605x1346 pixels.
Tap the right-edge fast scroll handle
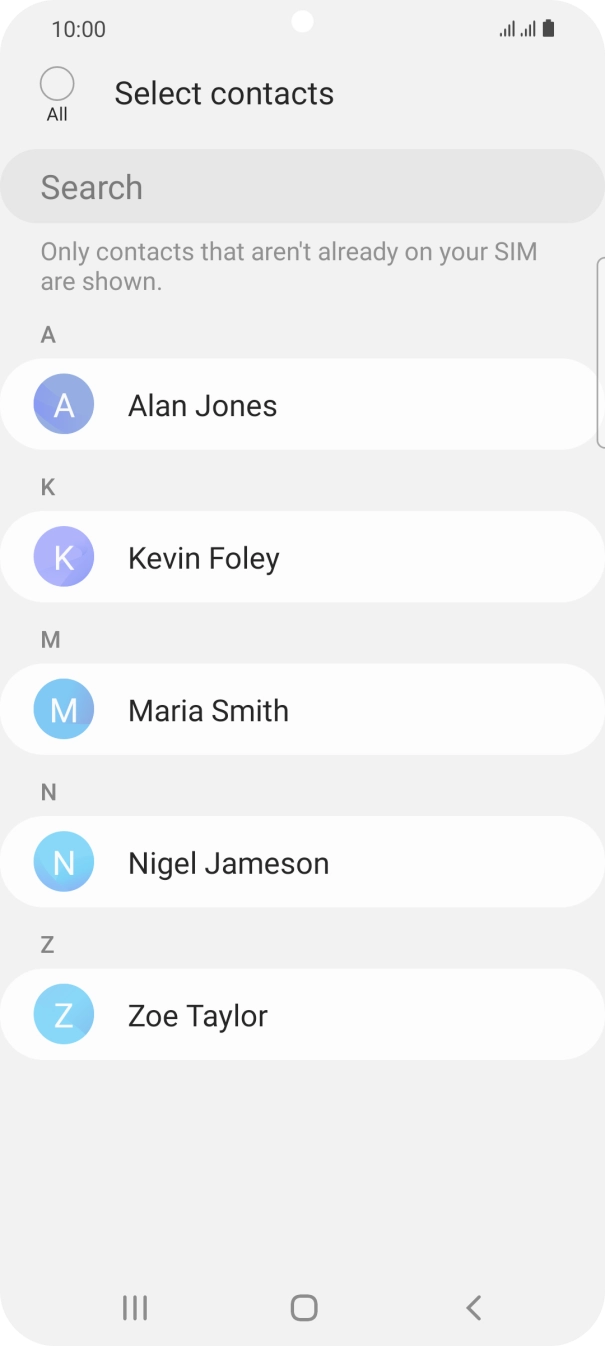pos(600,352)
